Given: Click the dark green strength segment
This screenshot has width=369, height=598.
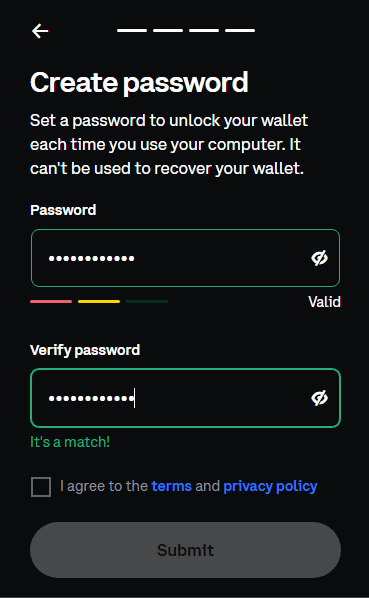Looking at the screenshot, I should (x=147, y=301).
